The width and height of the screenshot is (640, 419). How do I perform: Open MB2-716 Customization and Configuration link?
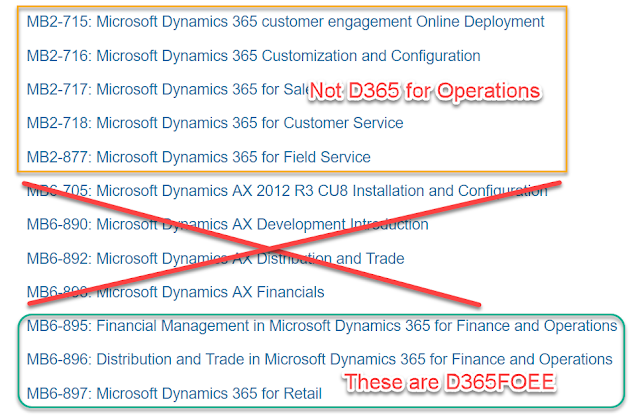(x=253, y=55)
